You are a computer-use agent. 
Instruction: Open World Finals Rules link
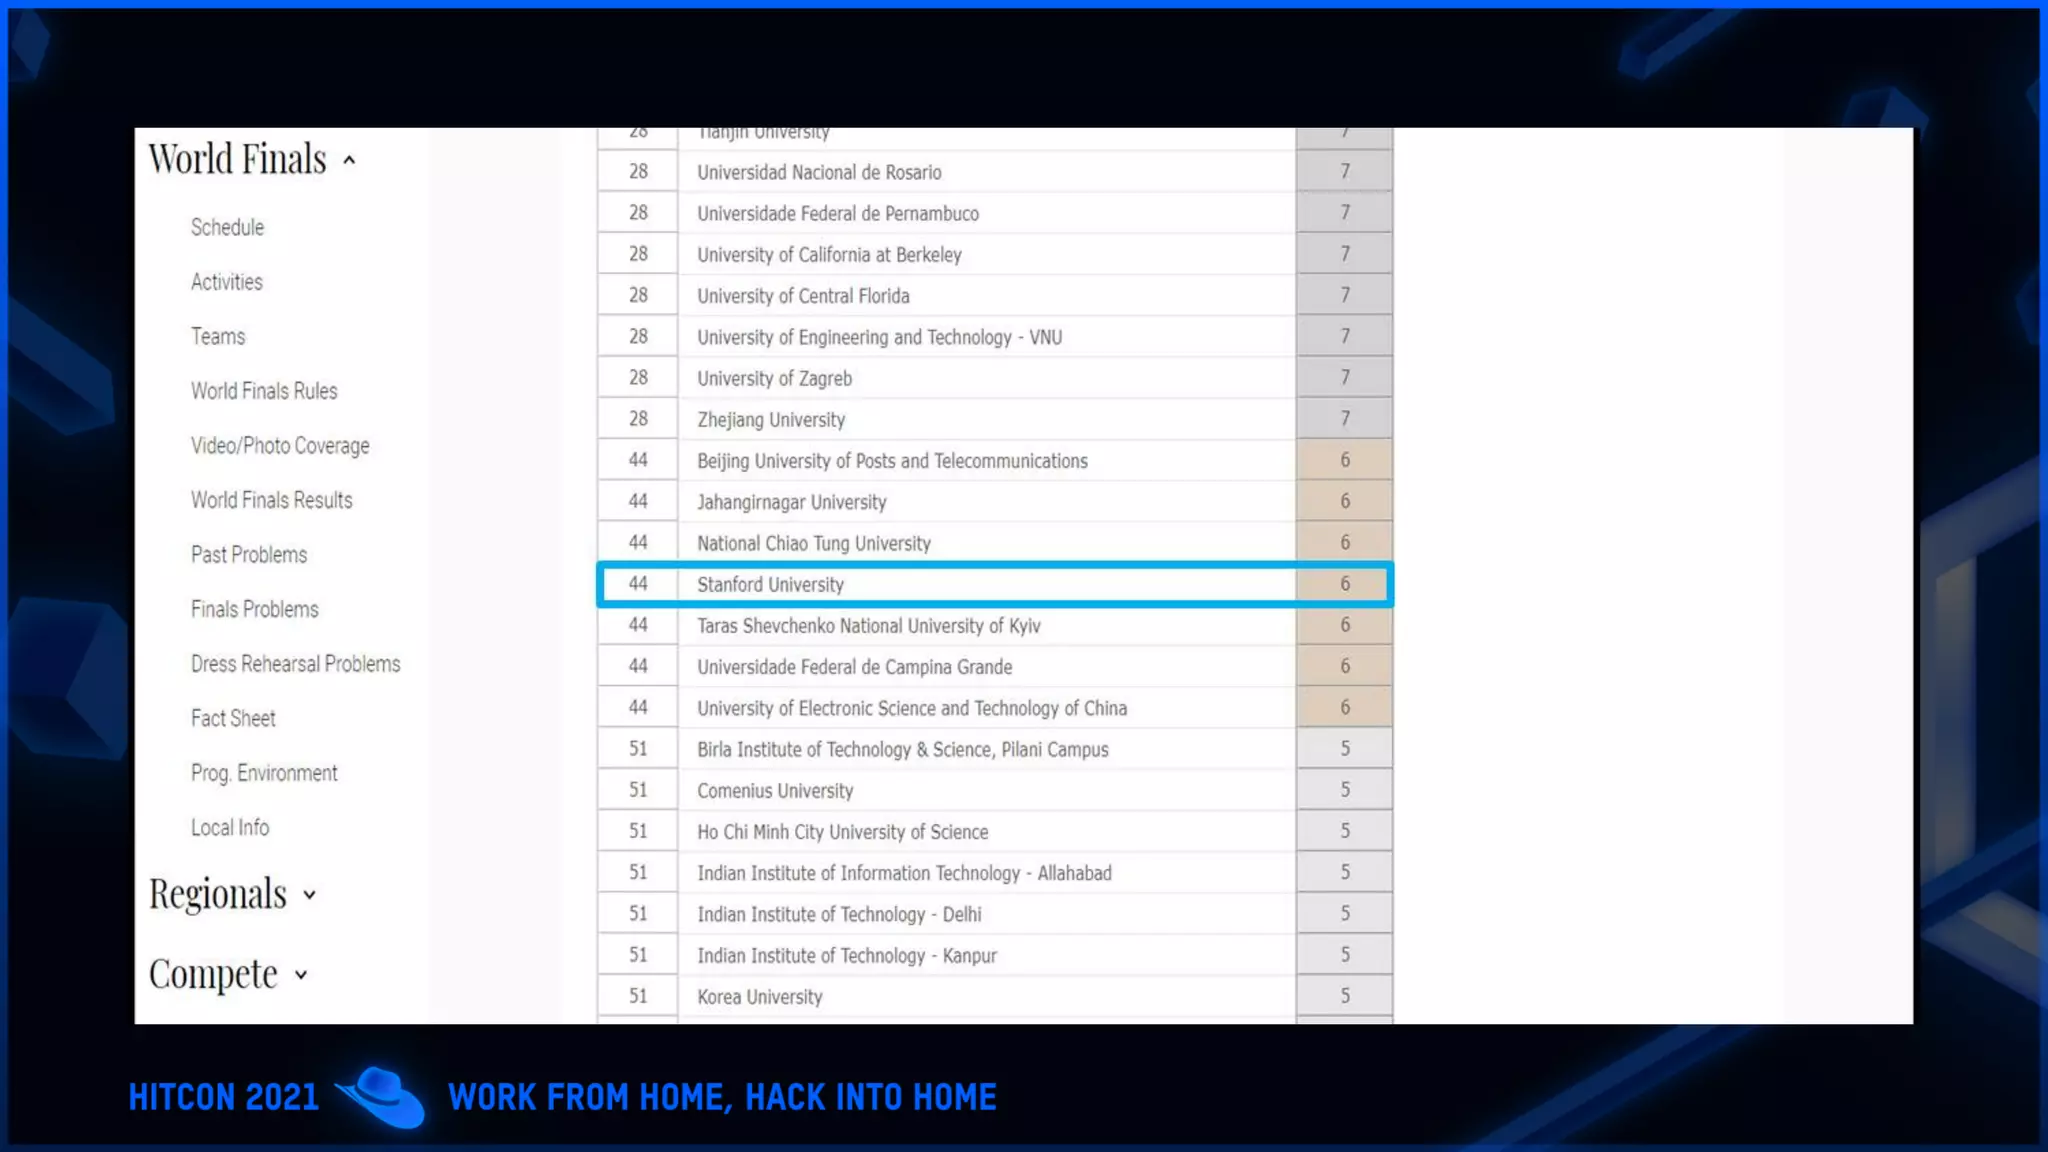(264, 391)
